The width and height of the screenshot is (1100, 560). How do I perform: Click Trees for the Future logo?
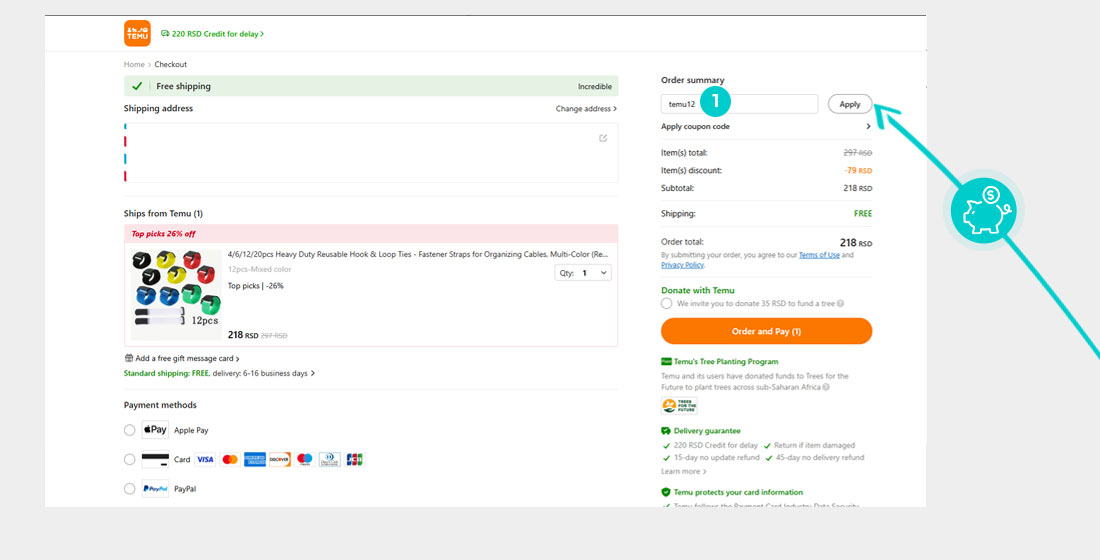tap(679, 406)
